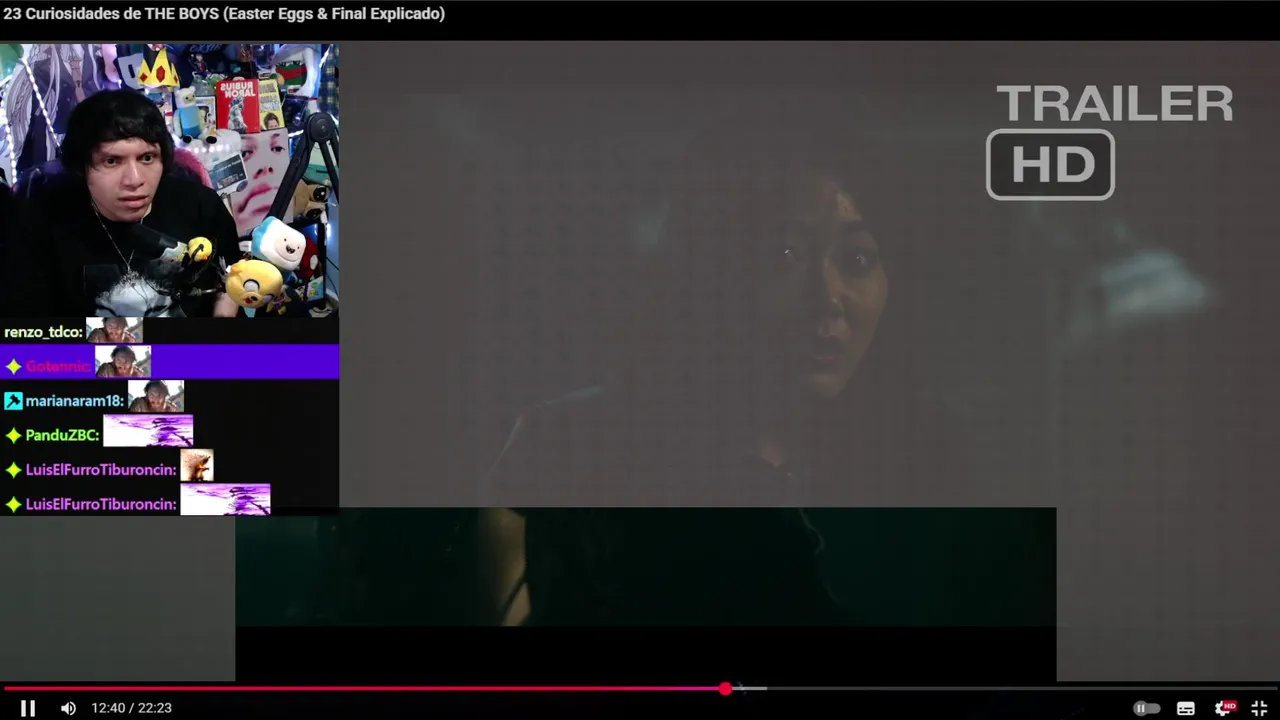Click the streamer webcam overlay
This screenshot has height=720, width=1280.
point(169,180)
